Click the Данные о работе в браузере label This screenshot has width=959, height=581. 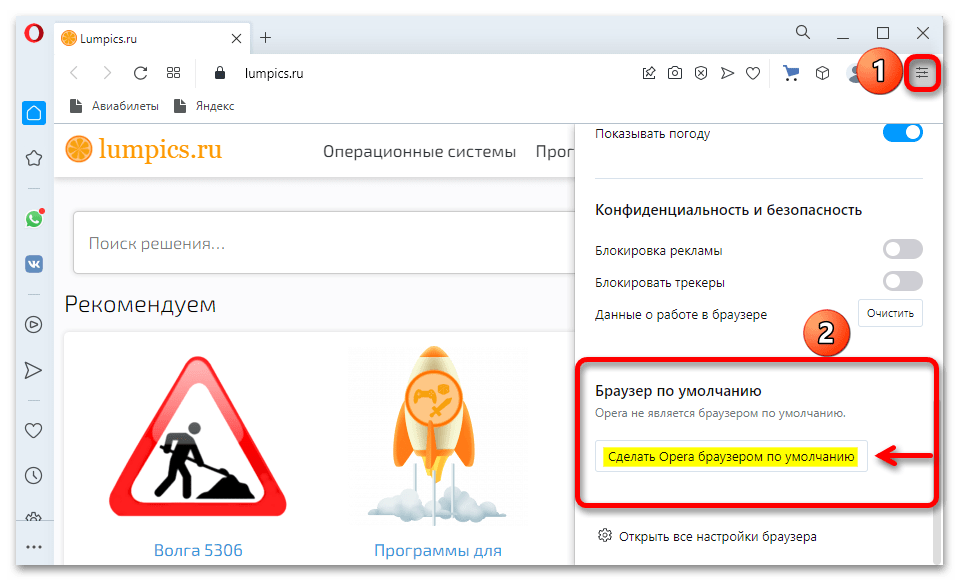(x=681, y=314)
